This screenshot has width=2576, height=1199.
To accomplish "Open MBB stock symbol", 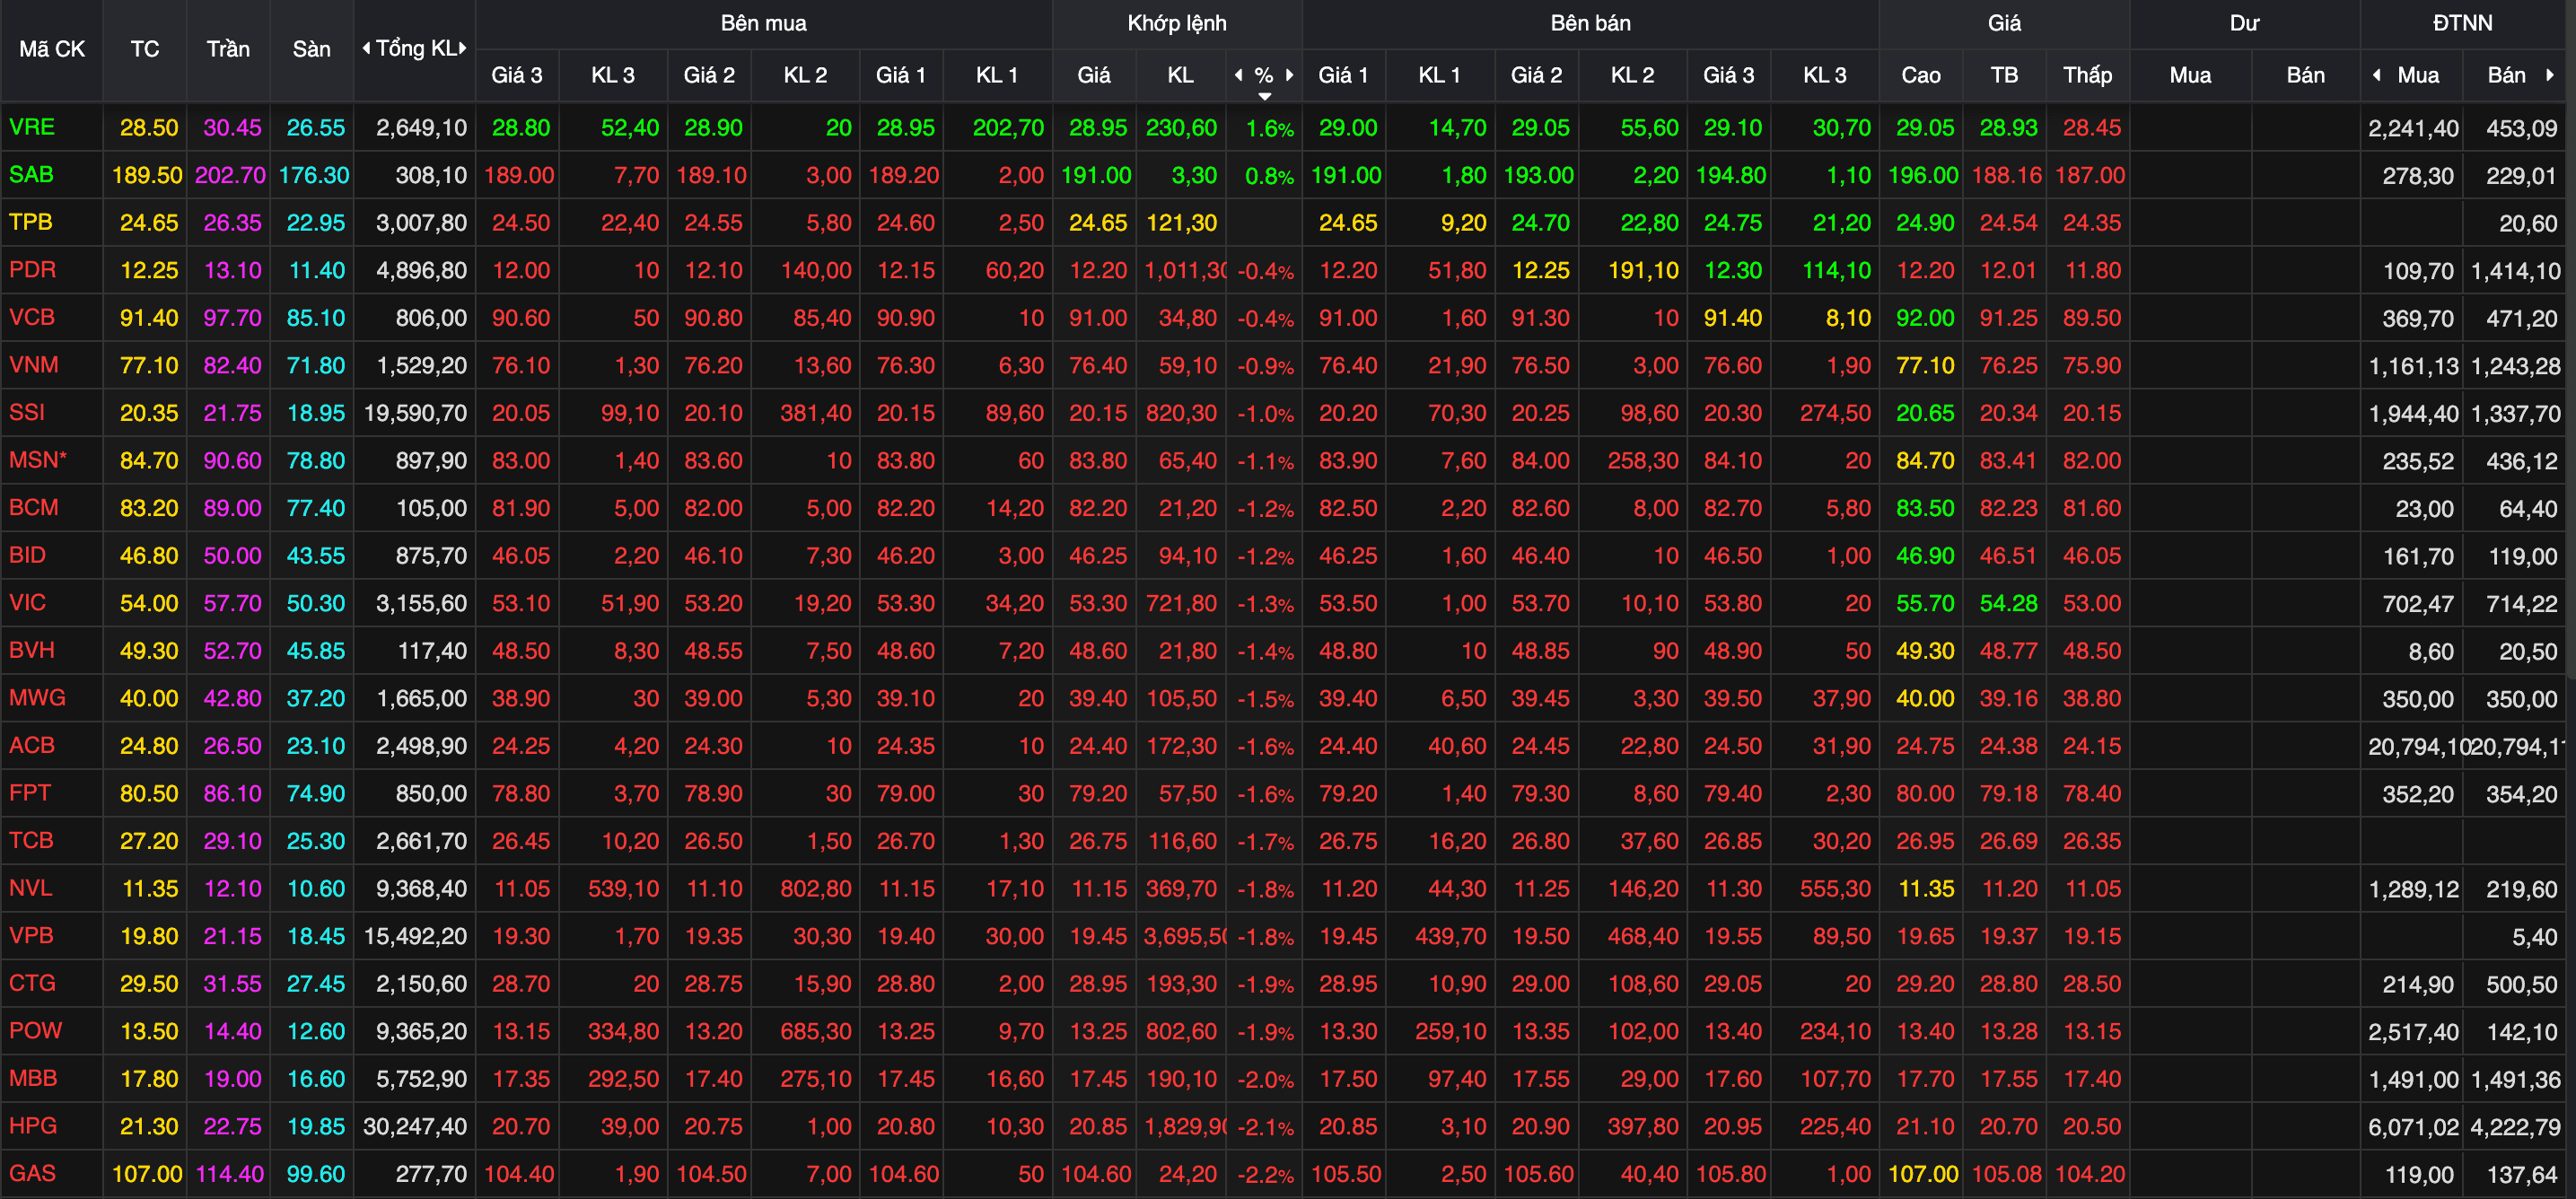I will pos(33,1078).
